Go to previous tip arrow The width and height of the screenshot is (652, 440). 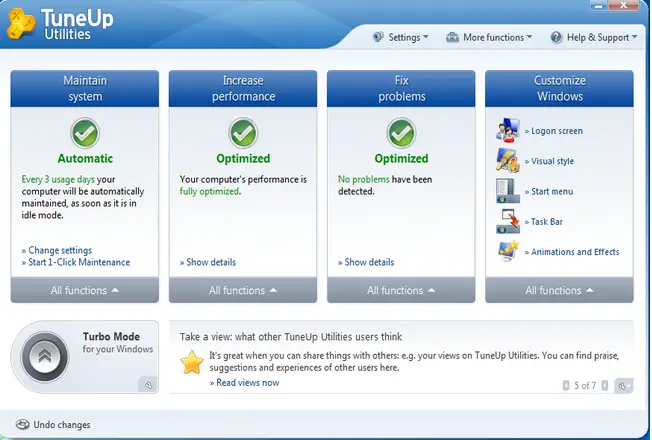[x=566, y=386]
